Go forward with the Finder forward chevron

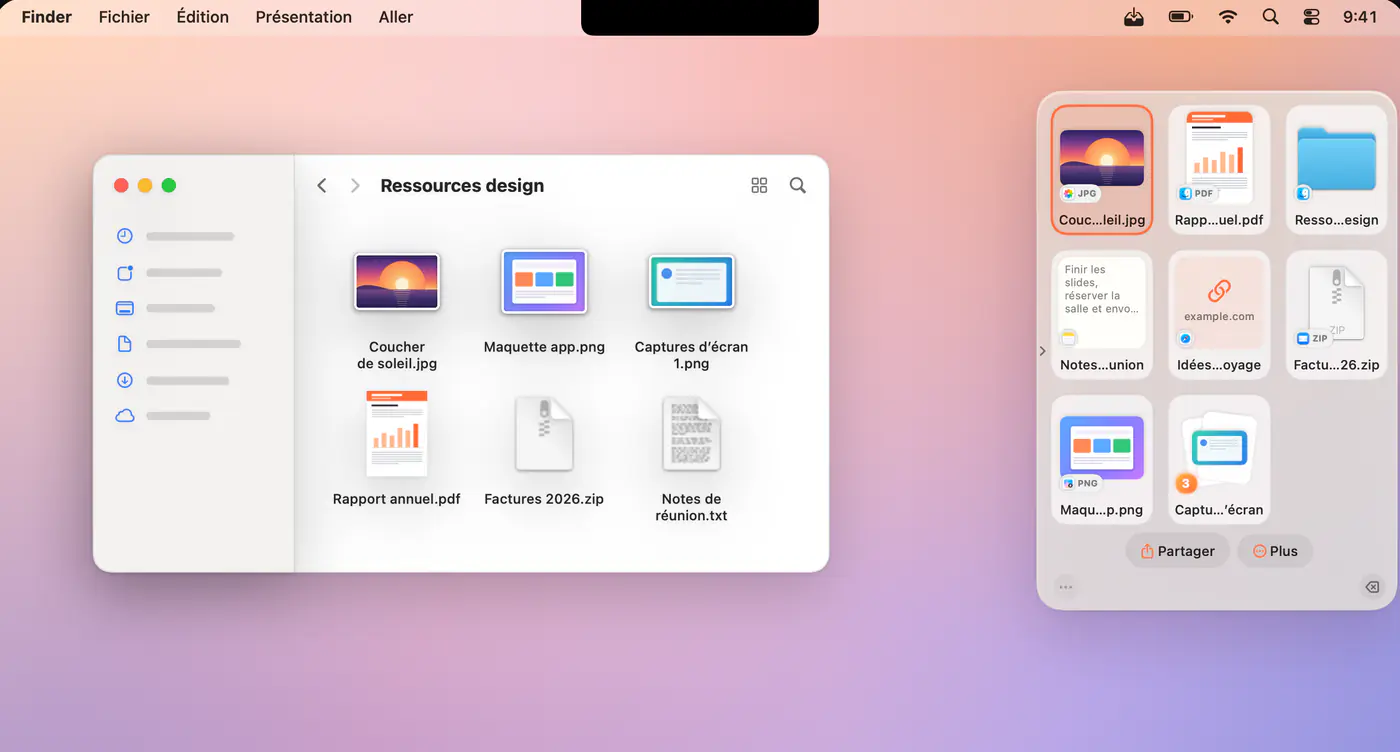[355, 185]
